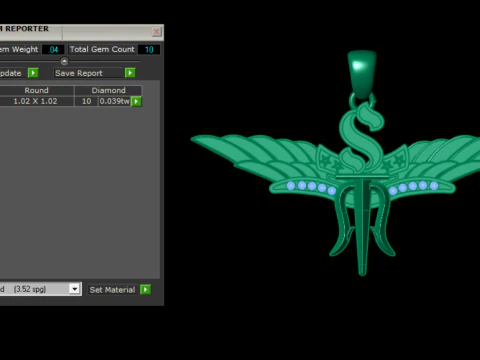The height and width of the screenshot is (360, 480).
Task: Click the central sword blade of the pendant
Action: point(362,227)
